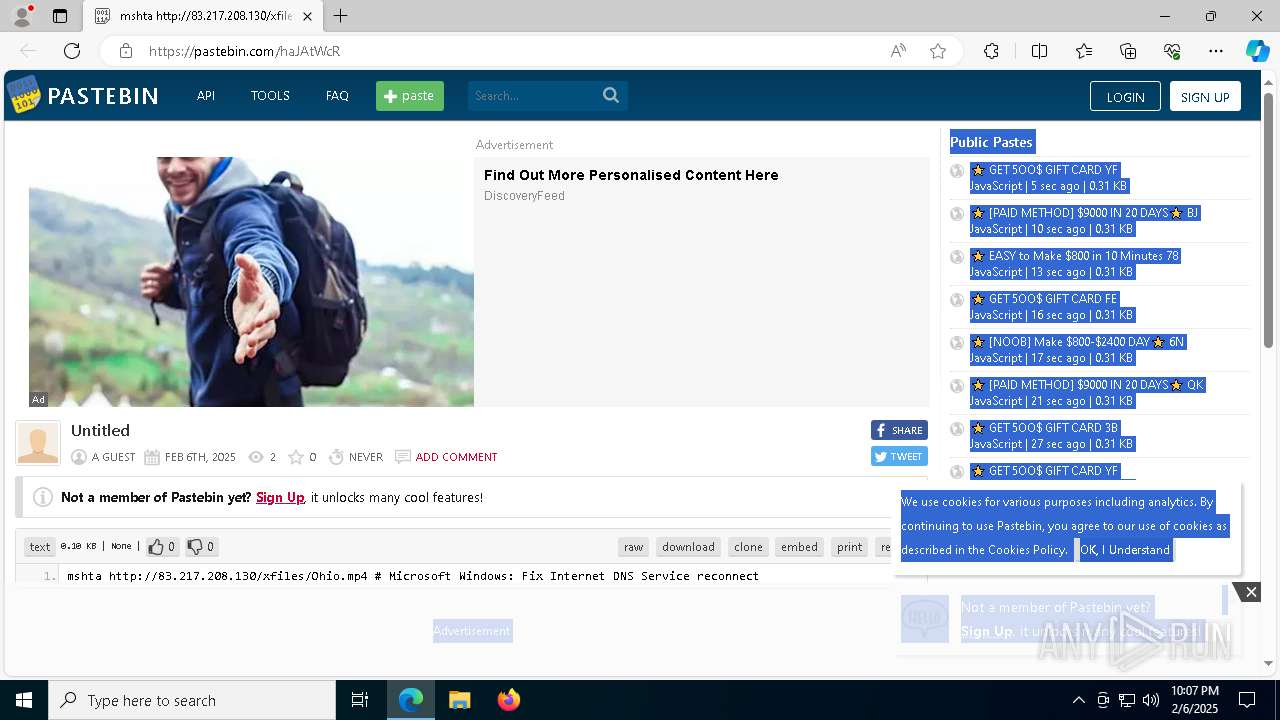Click the text syntax label

(40, 547)
